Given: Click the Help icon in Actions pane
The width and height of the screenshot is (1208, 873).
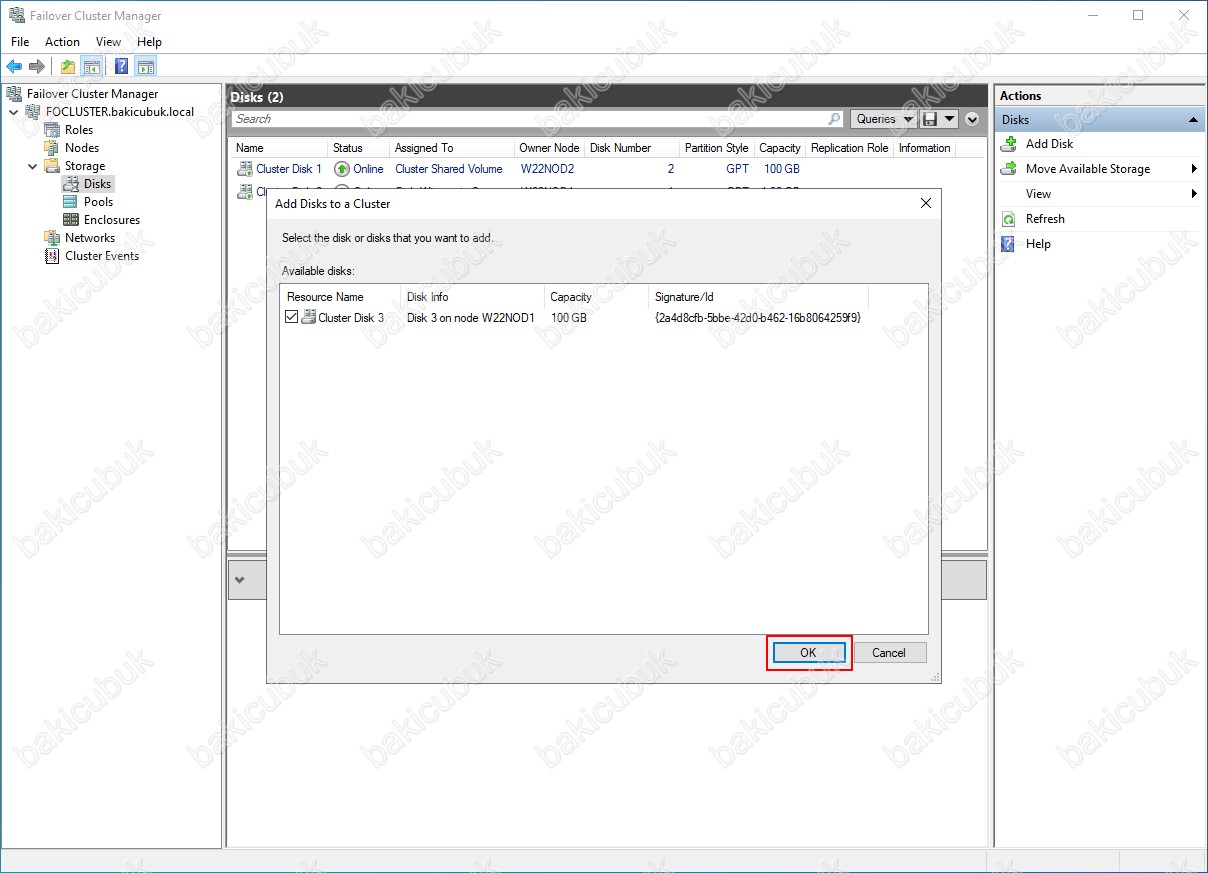Looking at the screenshot, I should (x=1009, y=244).
